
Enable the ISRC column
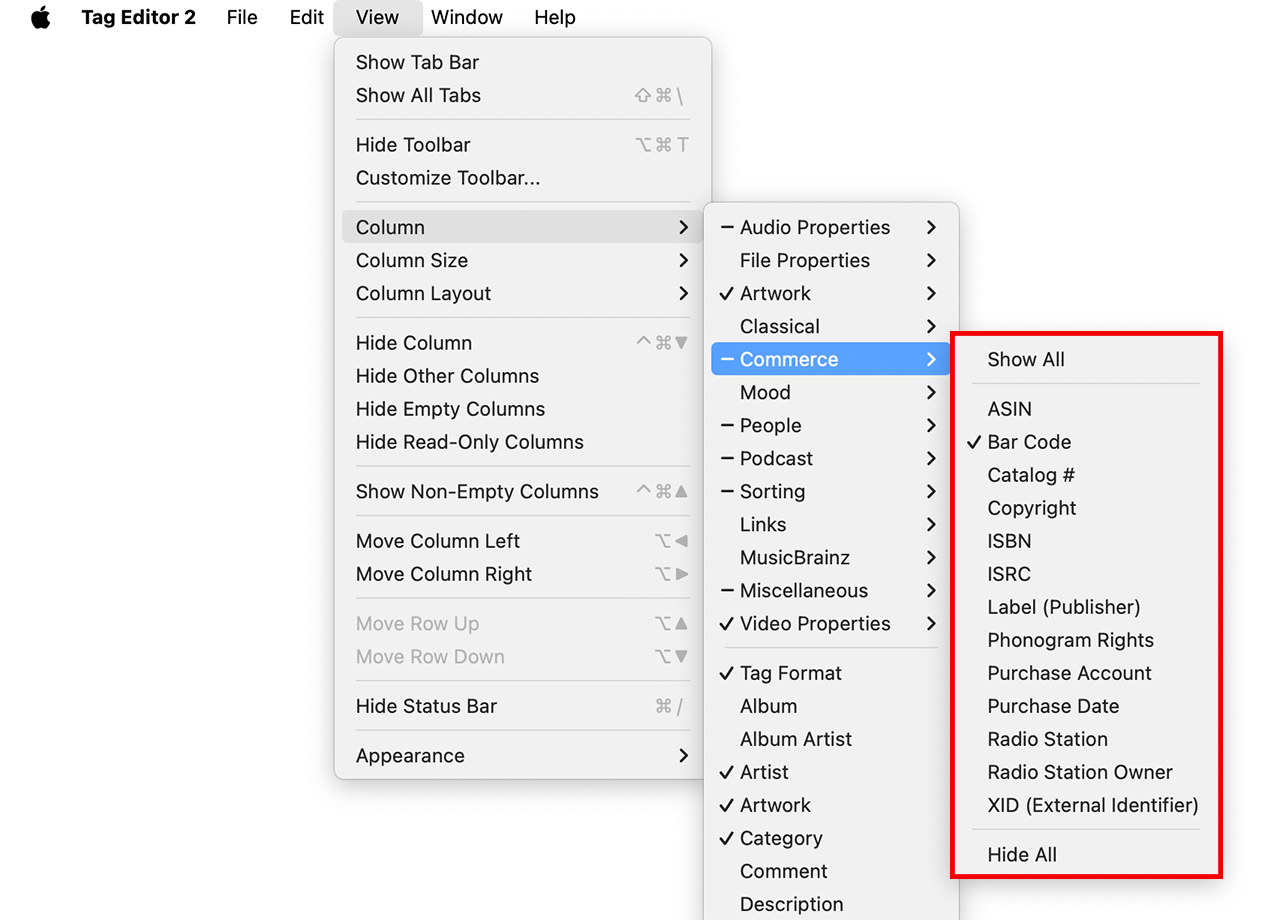1085,574
